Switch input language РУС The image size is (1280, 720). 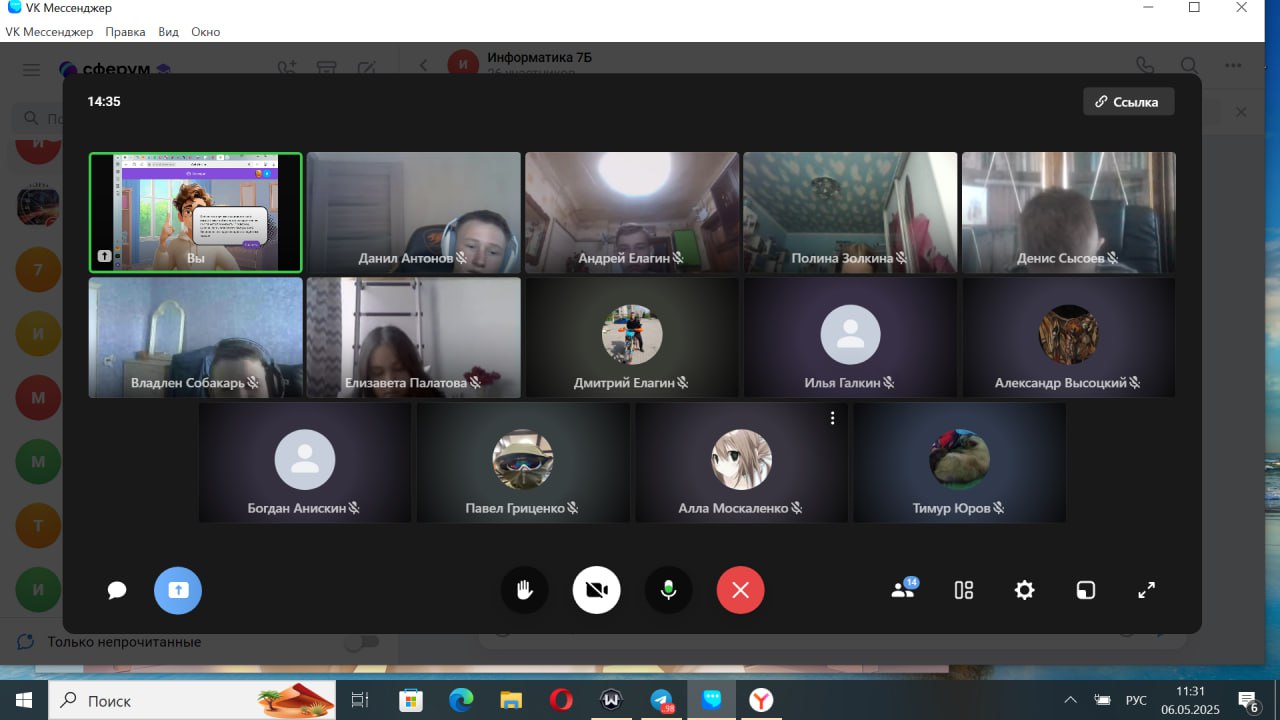(1136, 700)
